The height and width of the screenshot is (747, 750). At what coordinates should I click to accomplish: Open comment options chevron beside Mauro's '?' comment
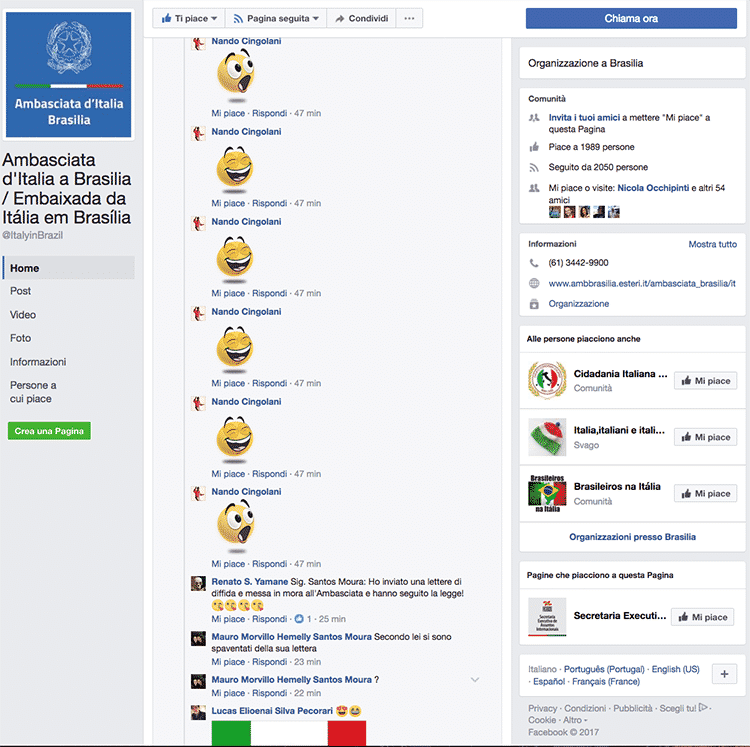point(474,680)
